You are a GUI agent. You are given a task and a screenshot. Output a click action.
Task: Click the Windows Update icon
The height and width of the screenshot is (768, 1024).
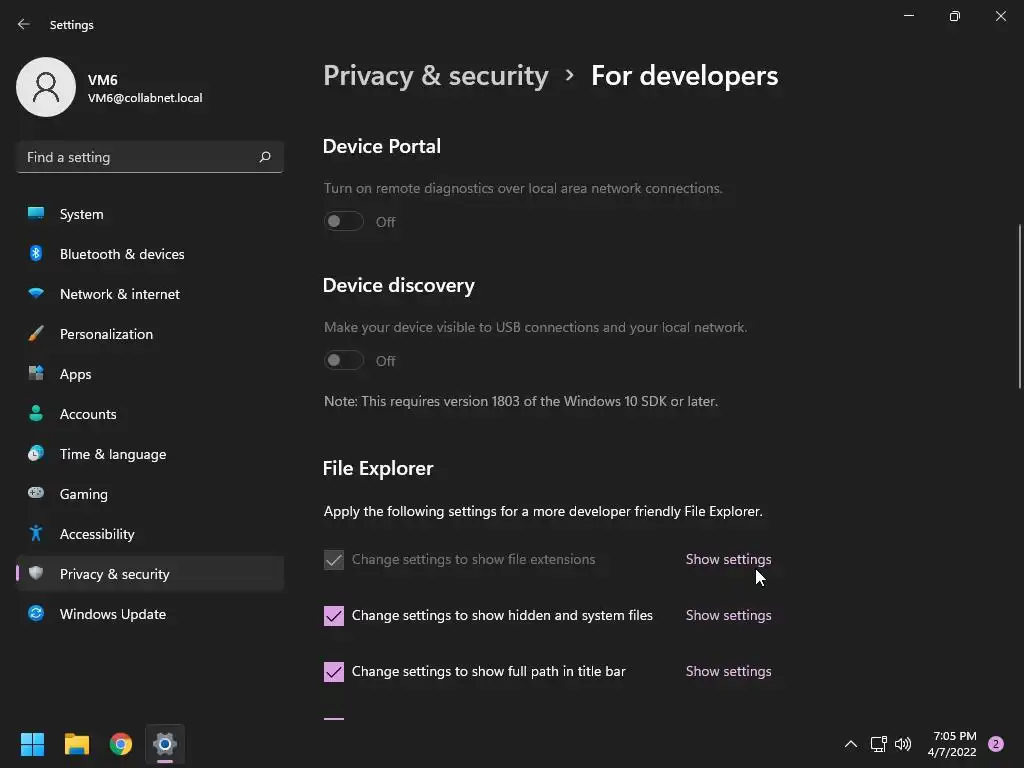(x=36, y=614)
